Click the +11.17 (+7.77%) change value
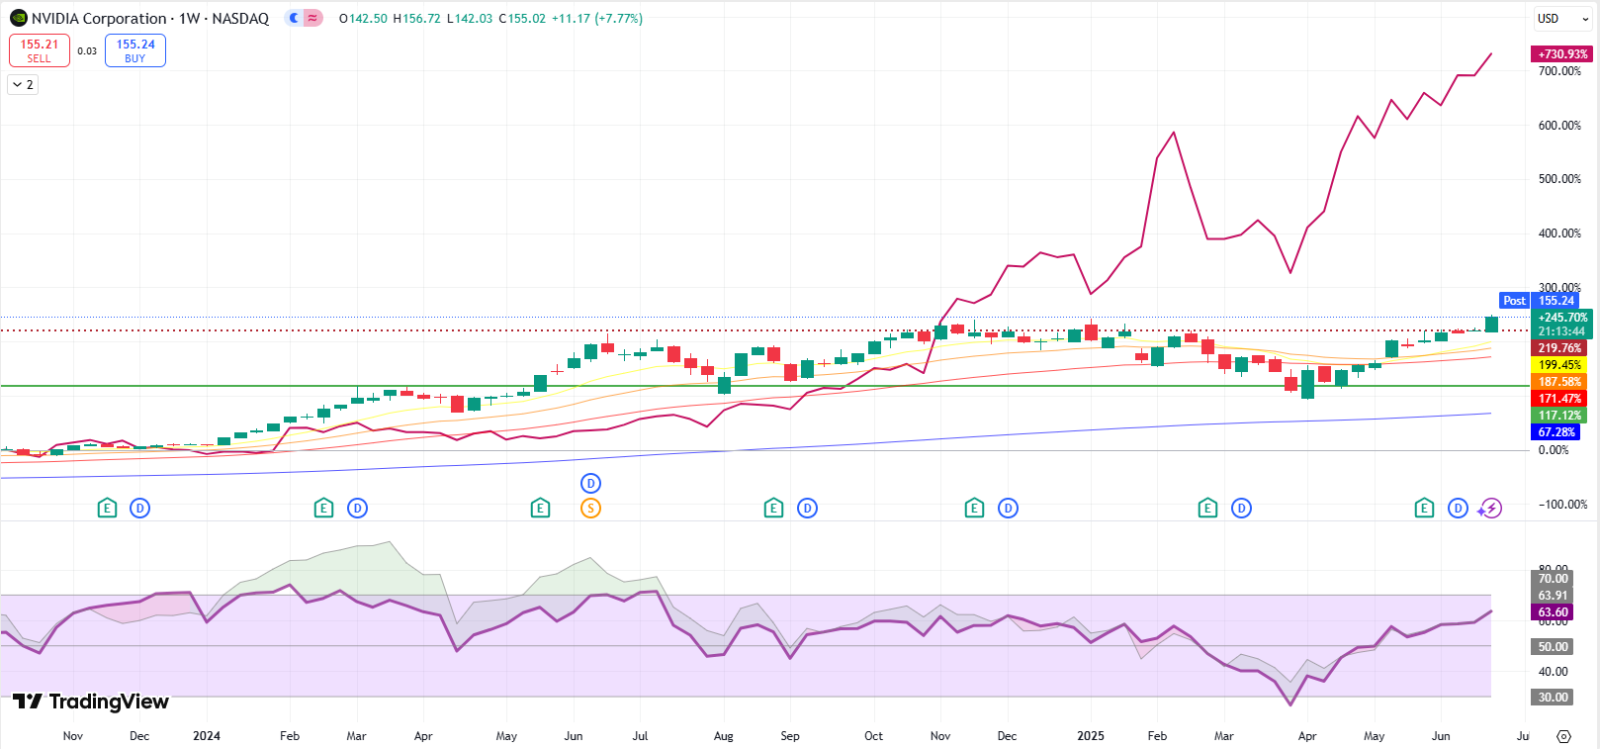 pos(597,18)
